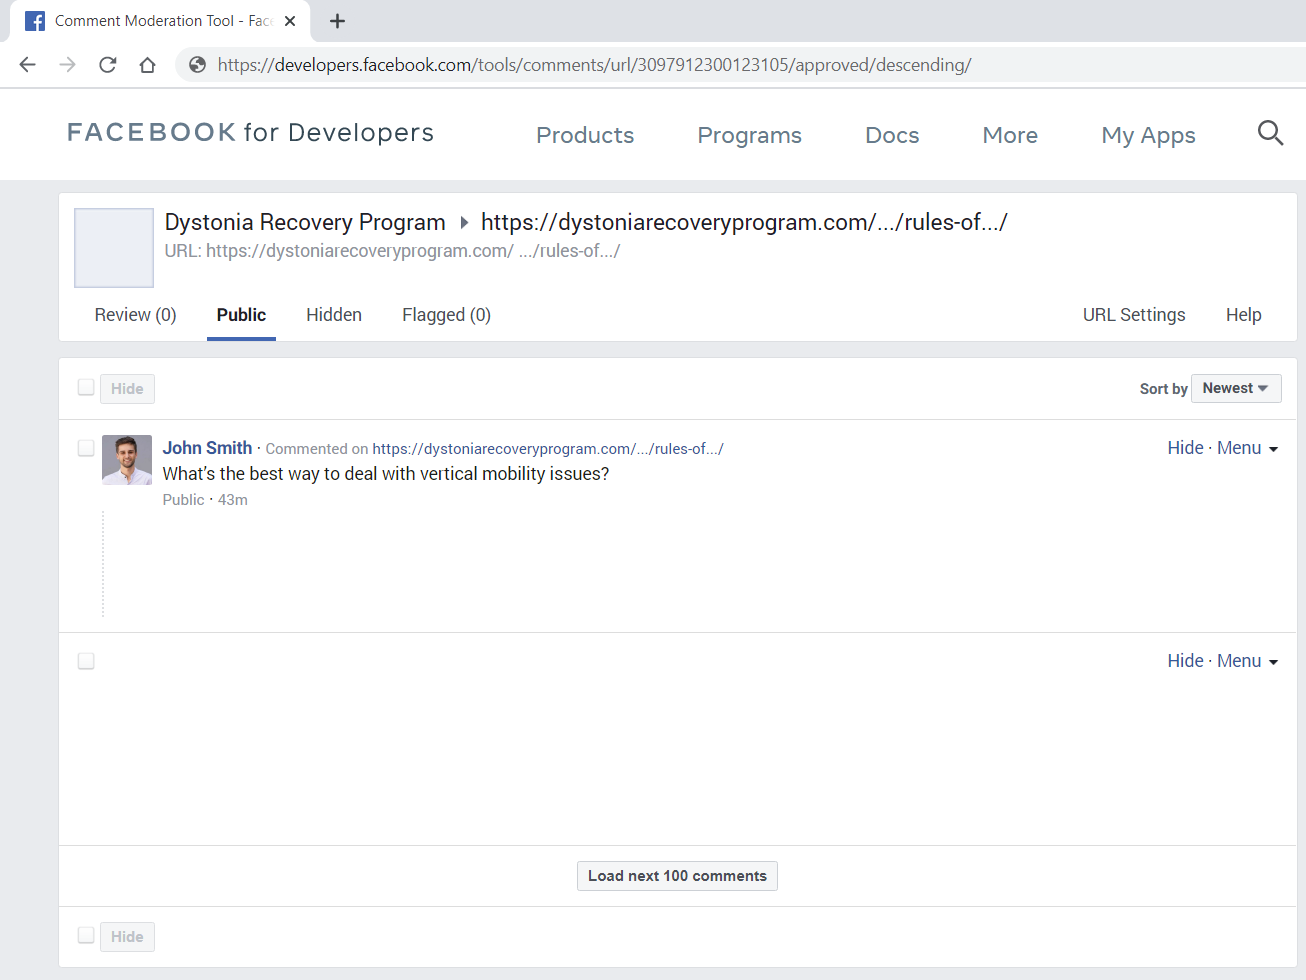Check the bottom select-all checkbox
The height and width of the screenshot is (980, 1306).
(86, 935)
